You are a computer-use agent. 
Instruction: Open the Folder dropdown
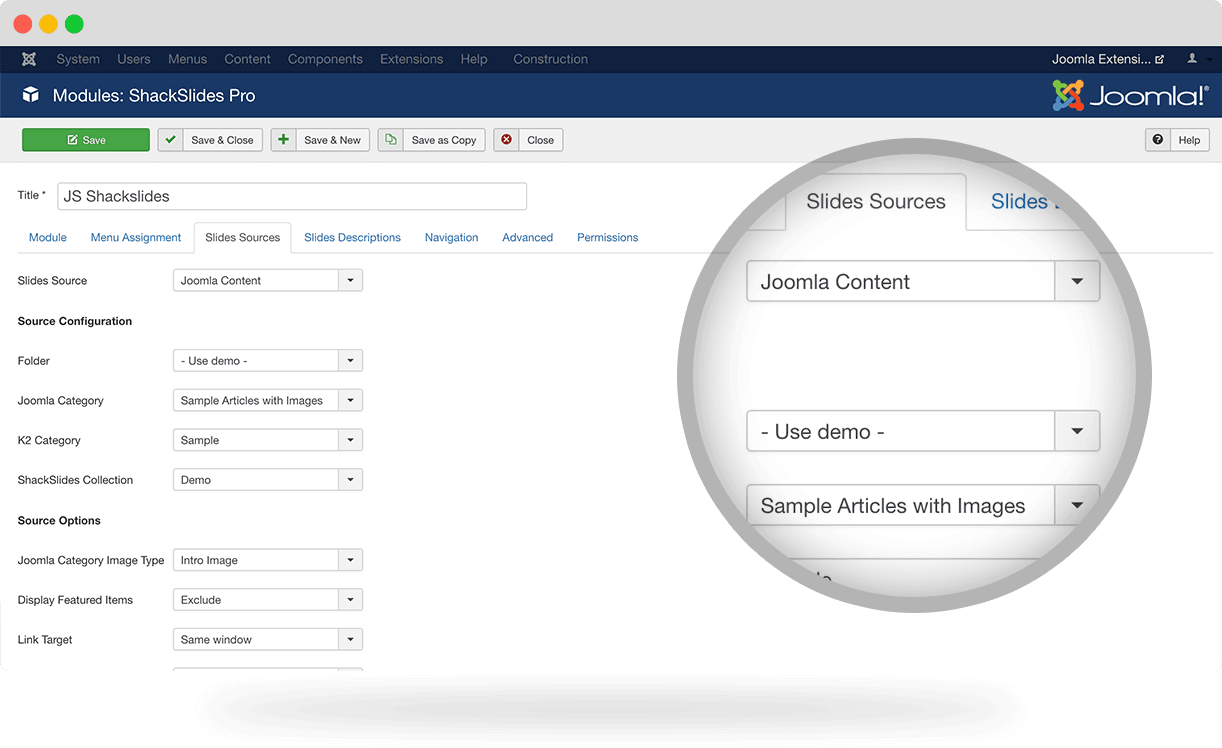click(268, 361)
